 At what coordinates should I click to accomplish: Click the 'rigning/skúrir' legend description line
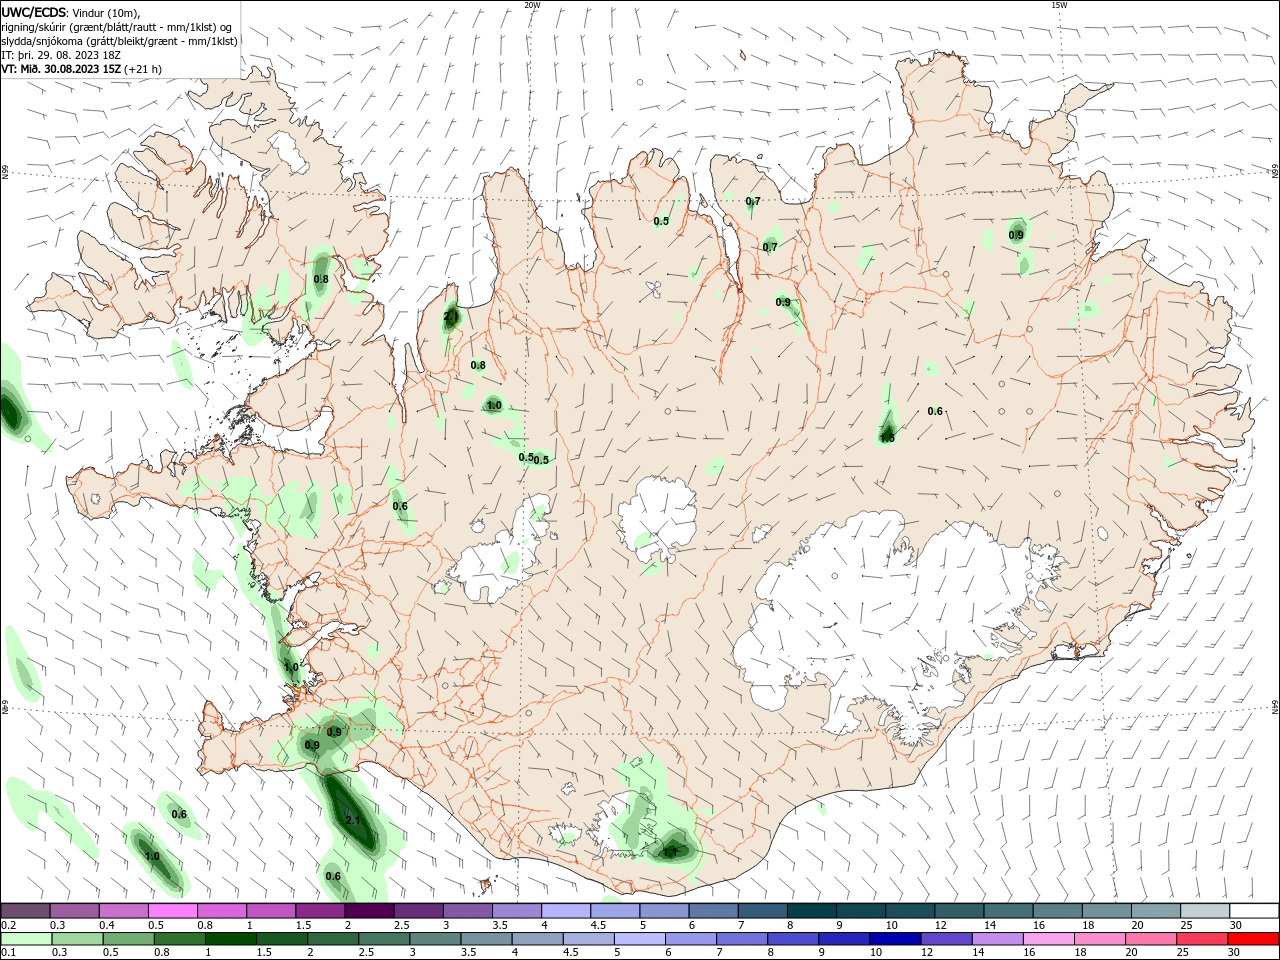tap(116, 27)
